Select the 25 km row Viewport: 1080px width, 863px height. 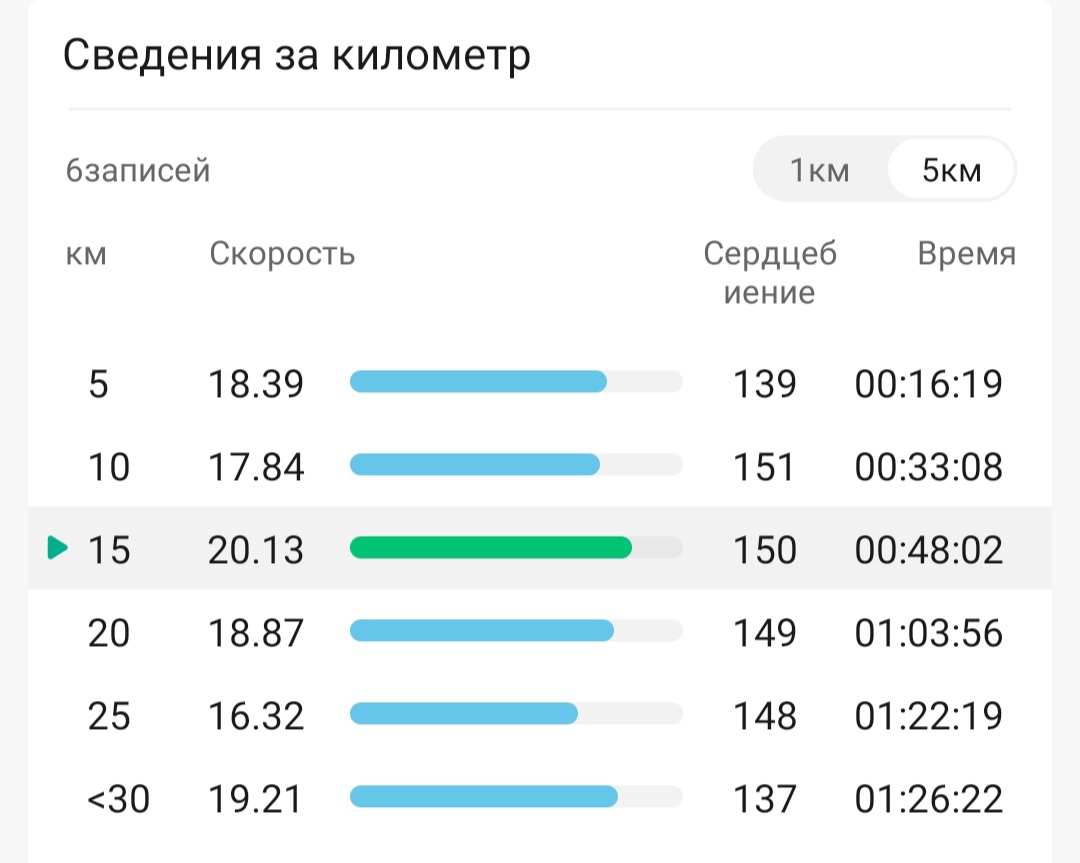pos(540,714)
